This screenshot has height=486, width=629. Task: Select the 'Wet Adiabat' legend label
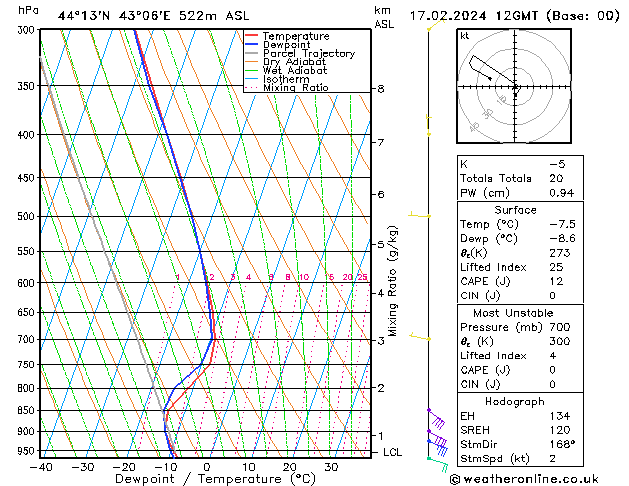point(295,70)
